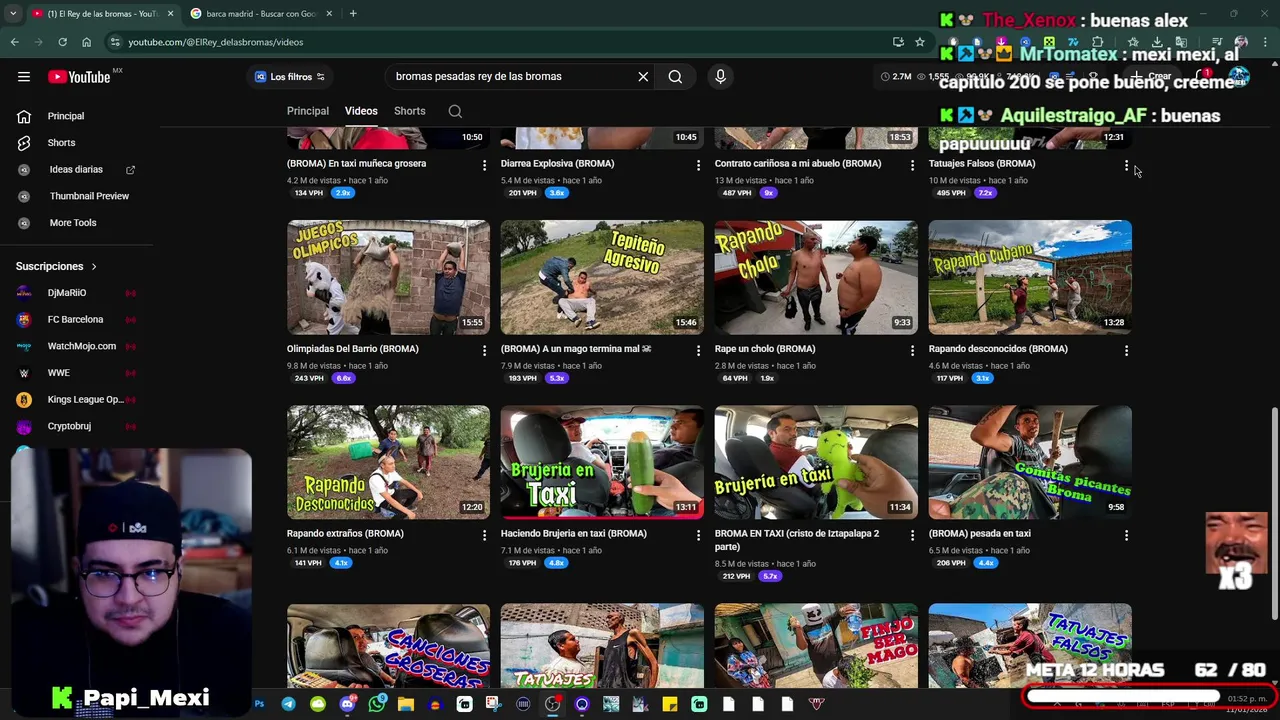This screenshot has height=720, width=1280.
Task: Open Telegram from the taskbar
Action: coord(288,704)
